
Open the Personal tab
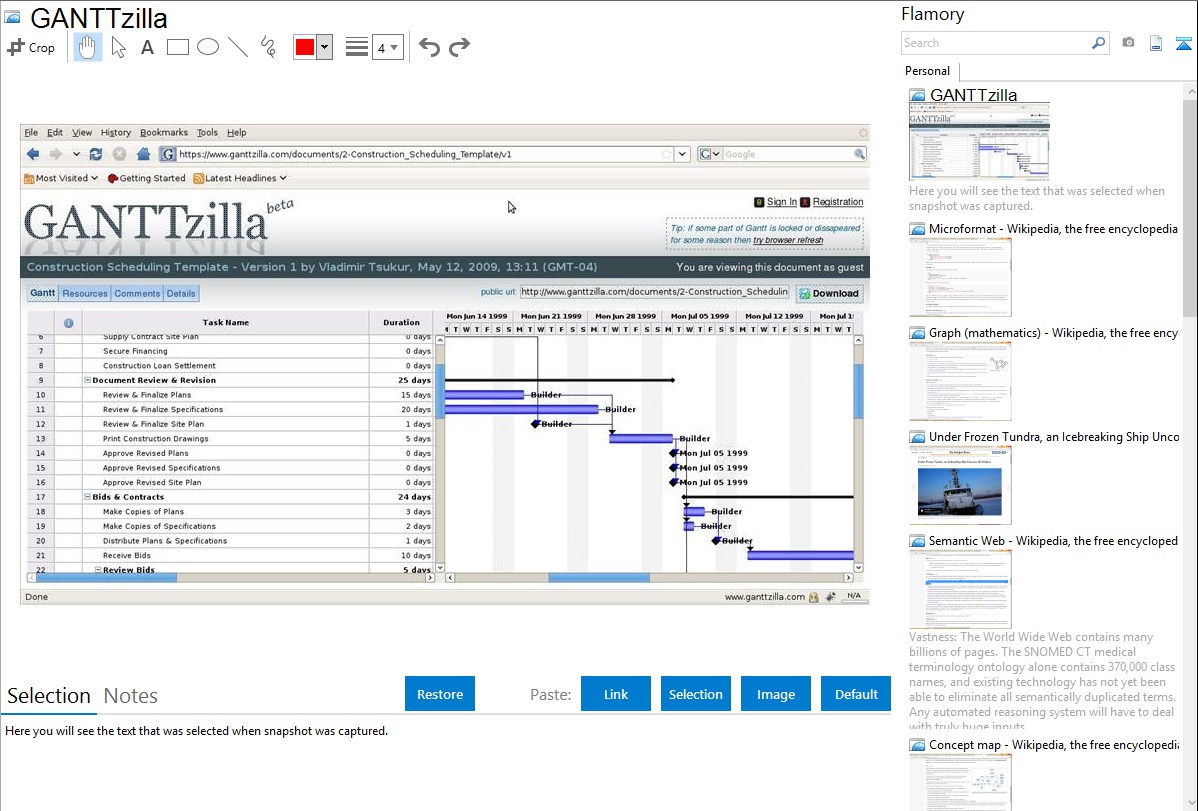tap(928, 71)
